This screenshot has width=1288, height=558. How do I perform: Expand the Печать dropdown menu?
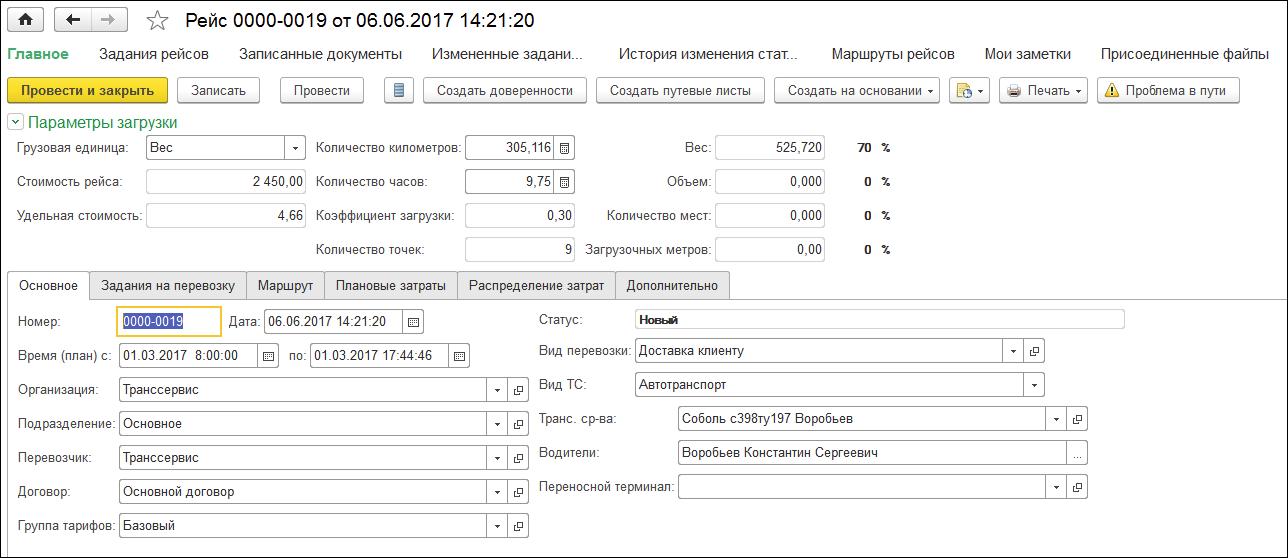(1045, 90)
